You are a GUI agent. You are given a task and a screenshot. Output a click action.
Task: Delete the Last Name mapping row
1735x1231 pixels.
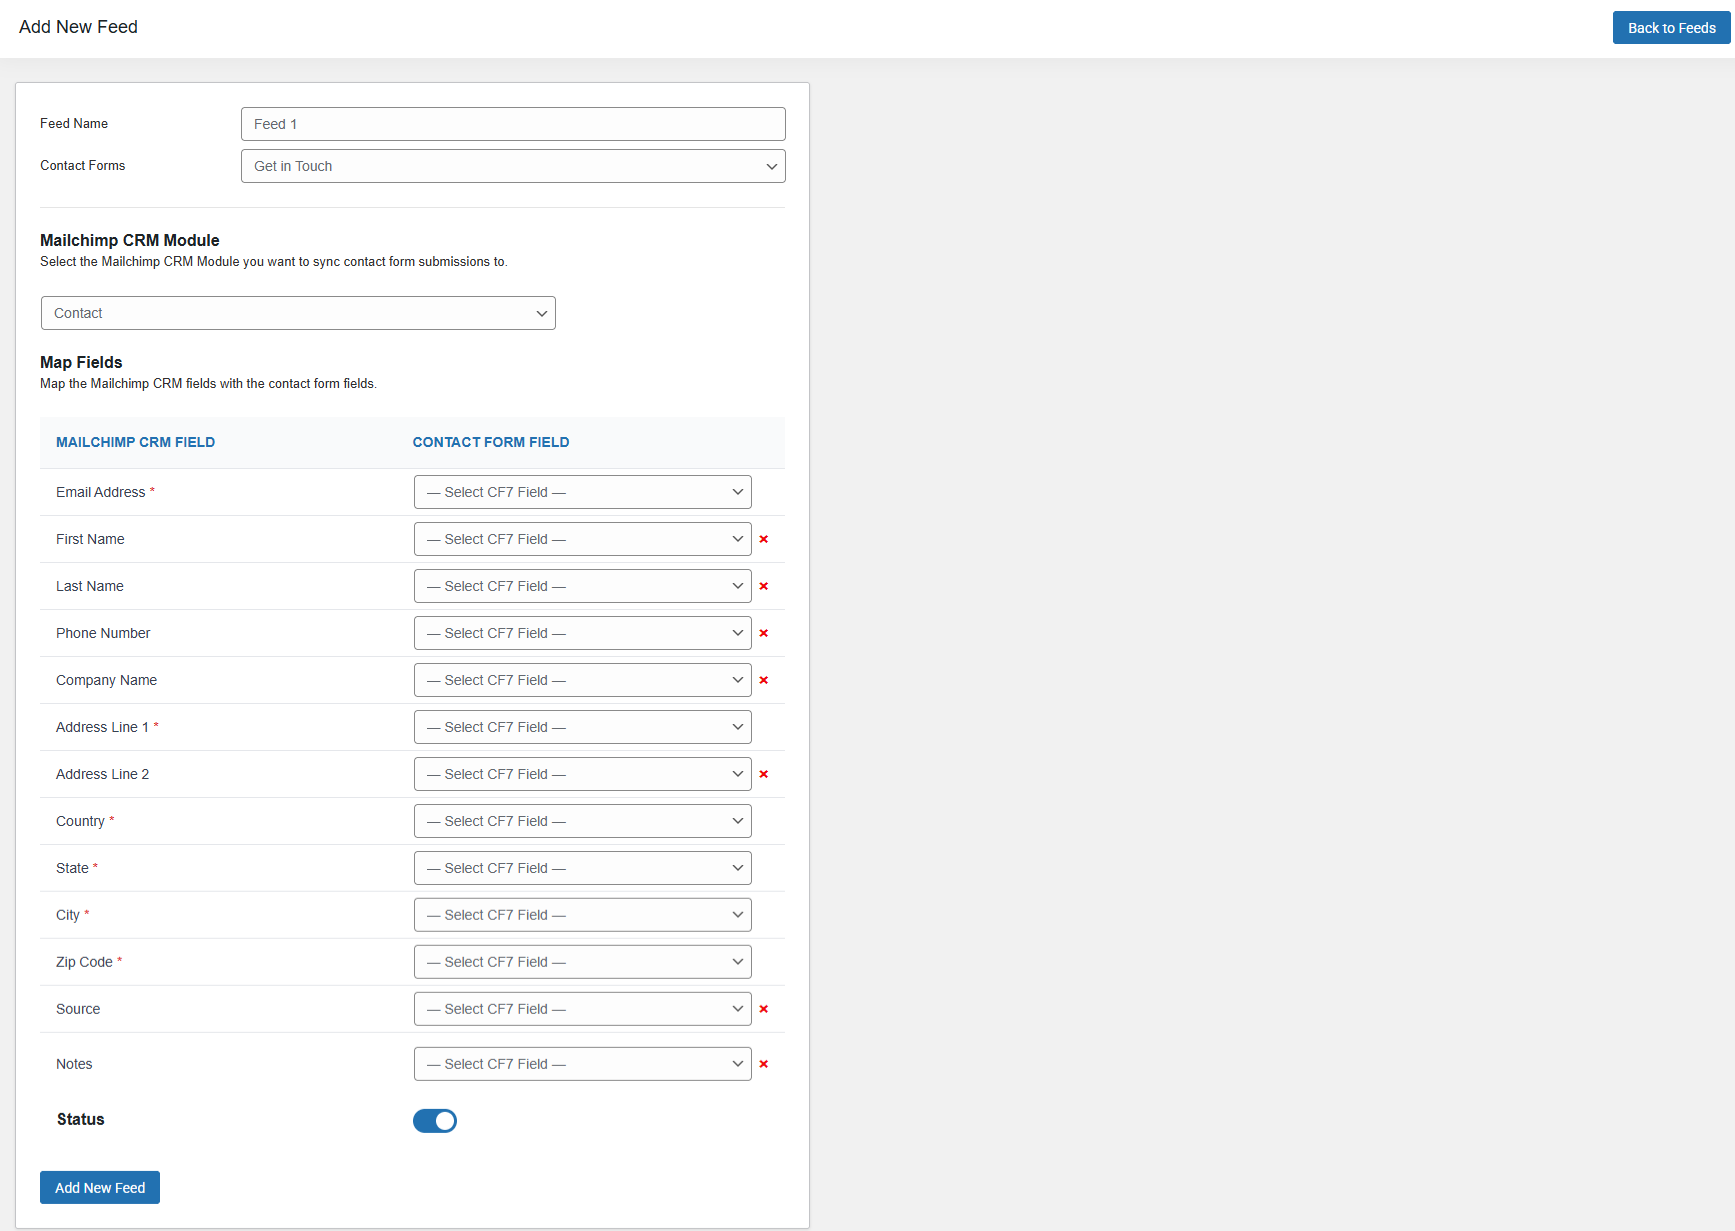click(764, 586)
